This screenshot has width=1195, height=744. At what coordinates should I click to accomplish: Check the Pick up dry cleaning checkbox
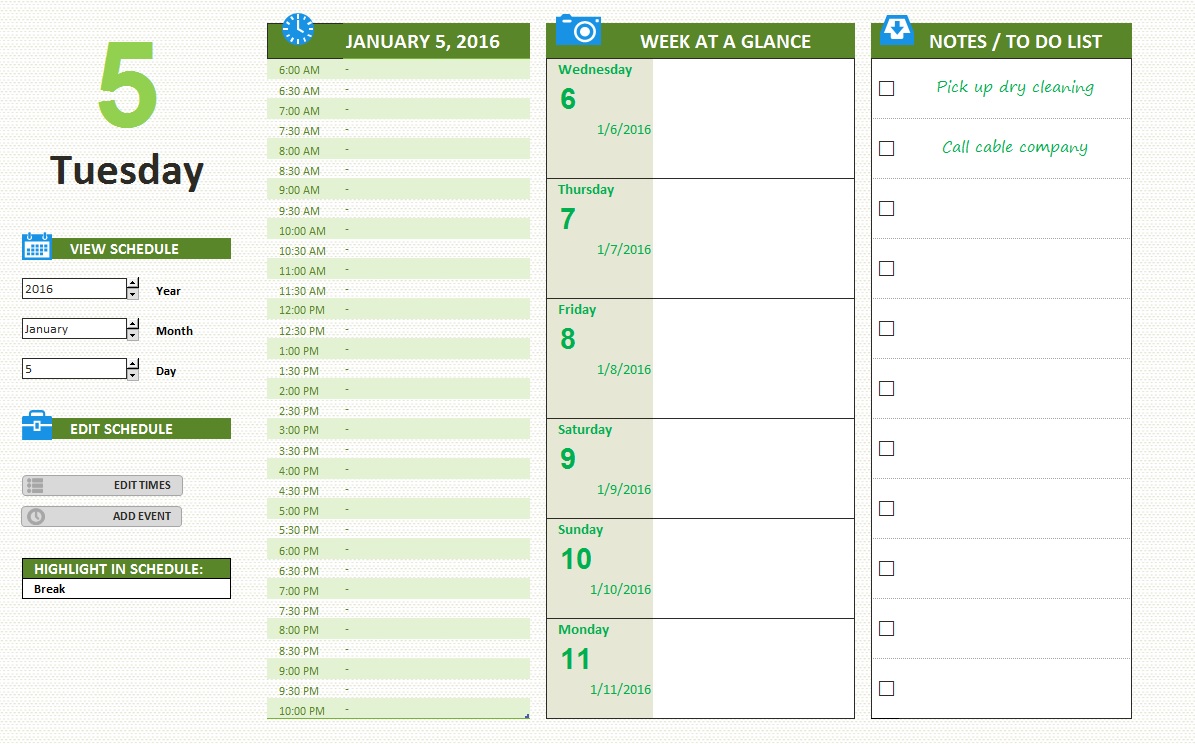886,88
